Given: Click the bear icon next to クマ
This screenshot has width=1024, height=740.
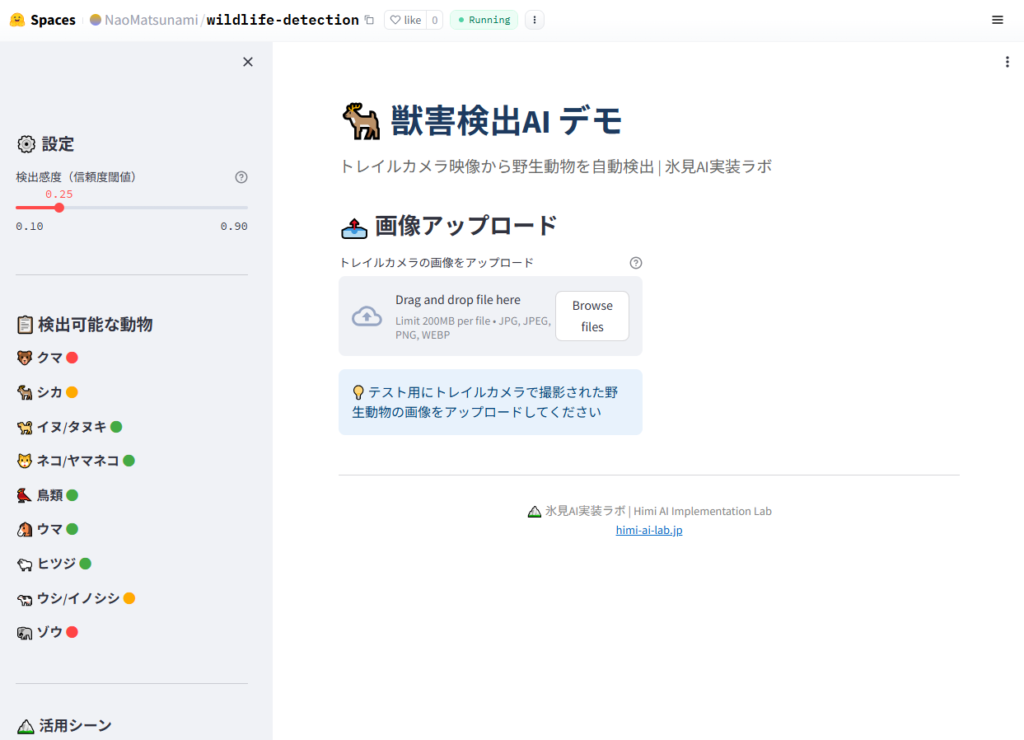Looking at the screenshot, I should [25, 358].
